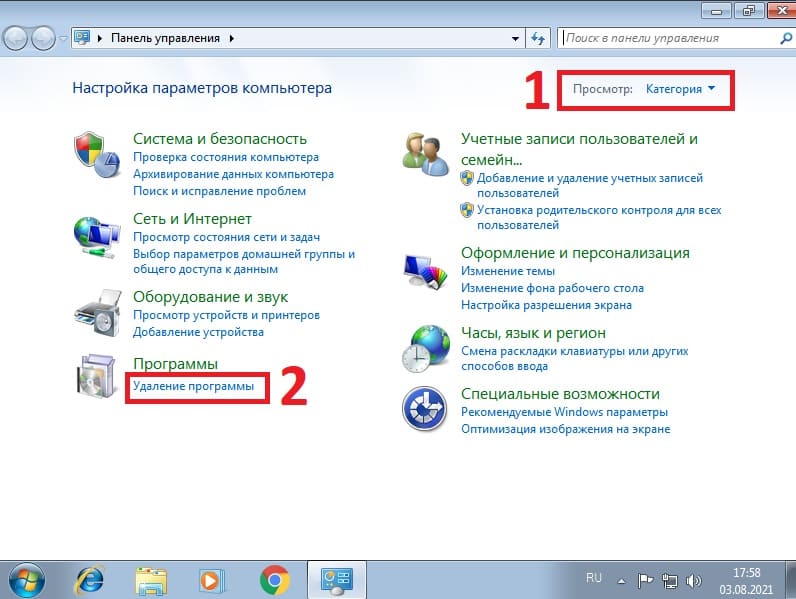
Task: Open the Hardware and Sound printer icon
Action: click(x=98, y=313)
